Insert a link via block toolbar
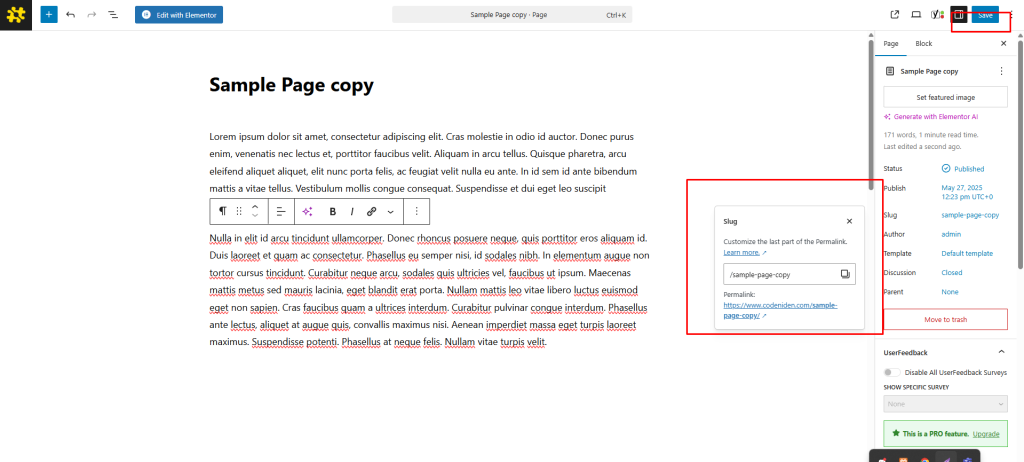This screenshot has height=462, width=1024. pyautogui.click(x=371, y=211)
